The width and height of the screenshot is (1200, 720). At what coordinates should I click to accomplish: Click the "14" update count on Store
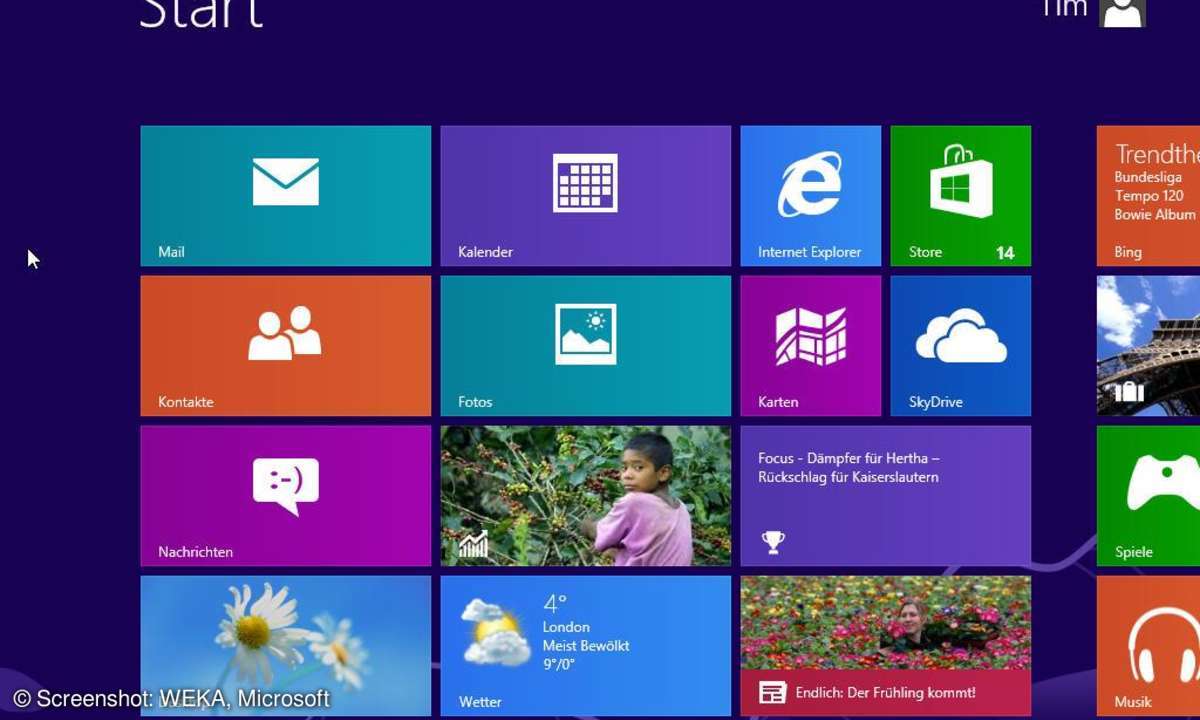(1005, 253)
